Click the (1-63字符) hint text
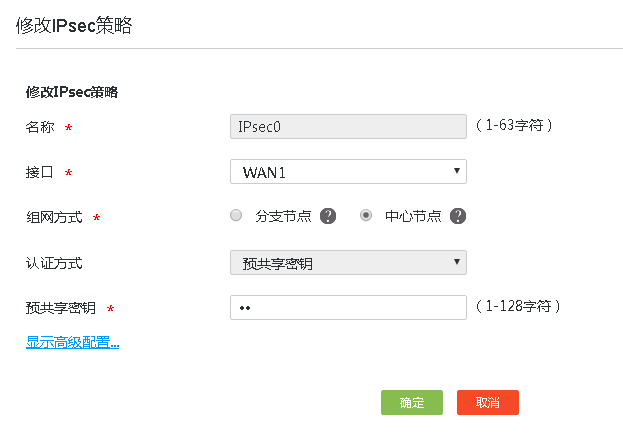Image resolution: width=623 pixels, height=434 pixels. click(x=514, y=126)
